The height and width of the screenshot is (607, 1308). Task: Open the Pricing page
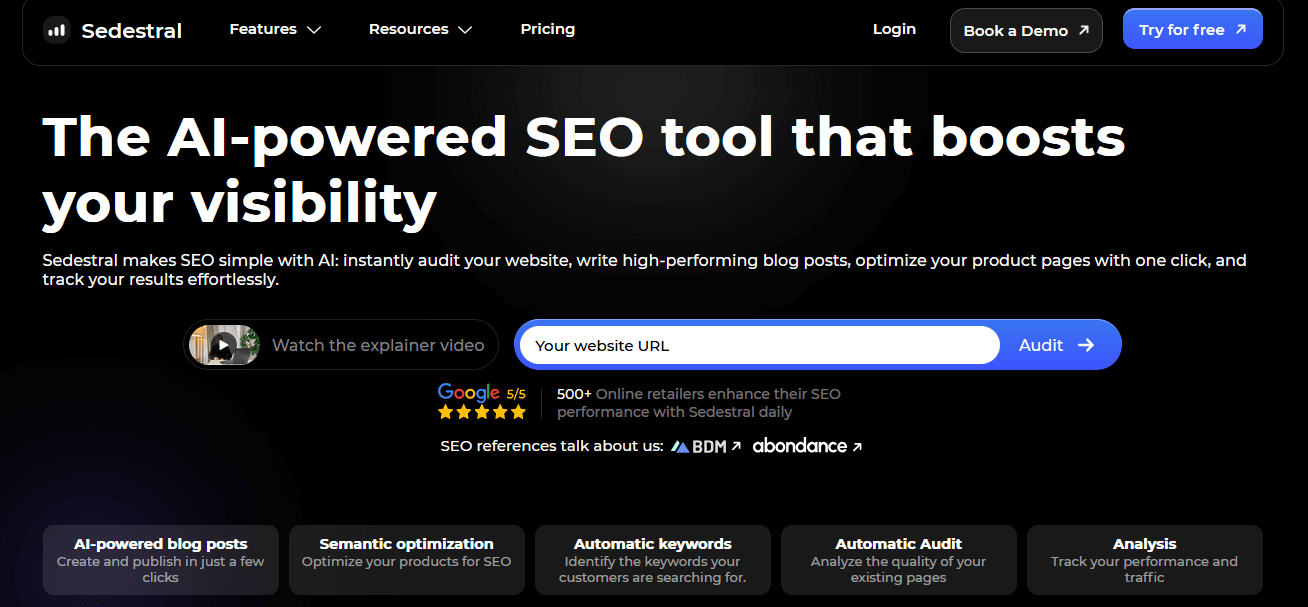point(548,30)
